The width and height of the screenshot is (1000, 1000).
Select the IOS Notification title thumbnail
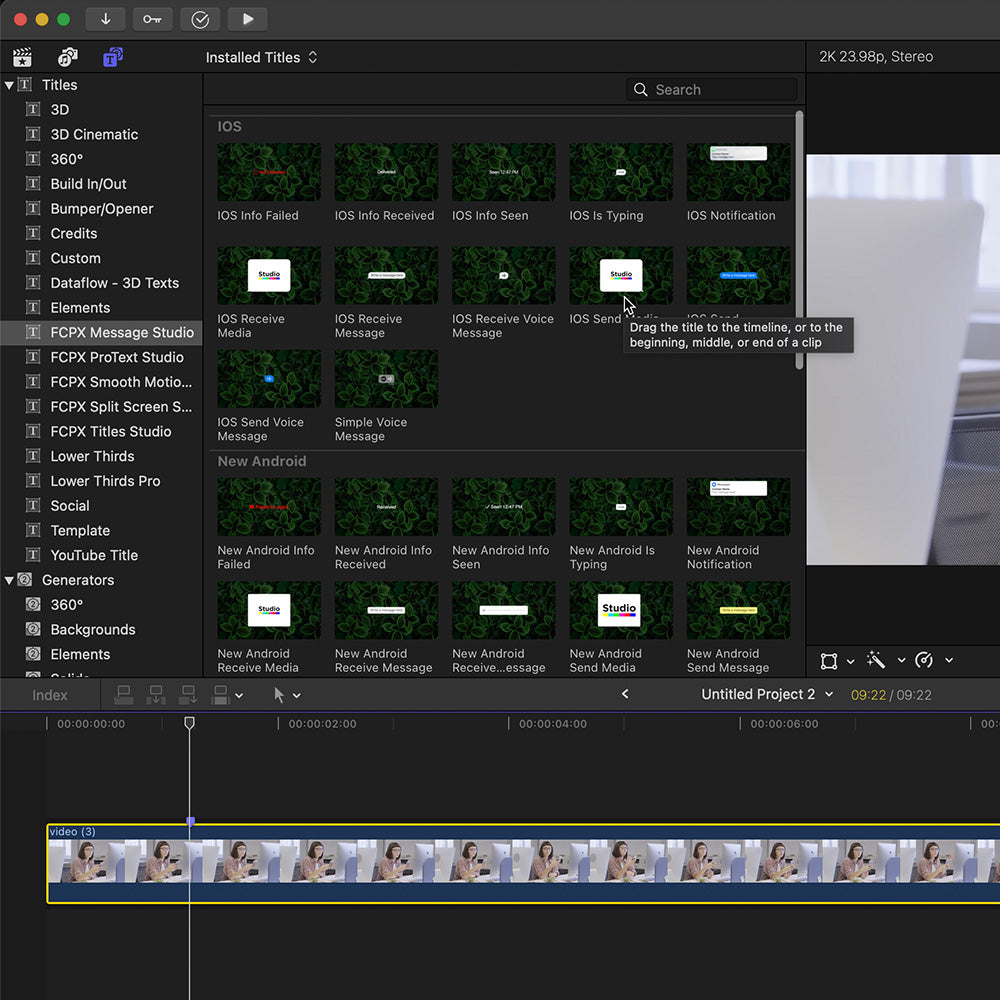click(738, 172)
